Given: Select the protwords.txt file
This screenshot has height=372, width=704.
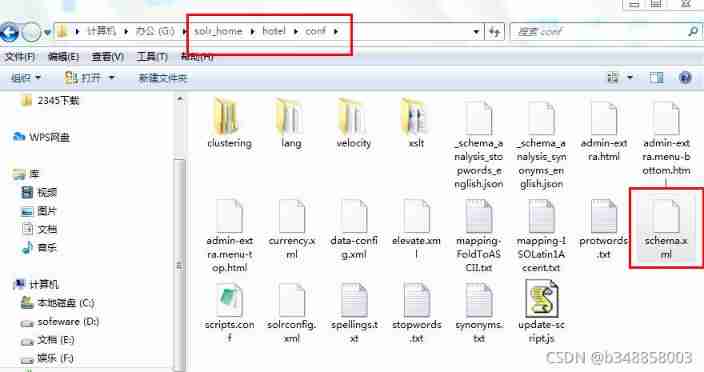Looking at the screenshot, I should [604, 229].
